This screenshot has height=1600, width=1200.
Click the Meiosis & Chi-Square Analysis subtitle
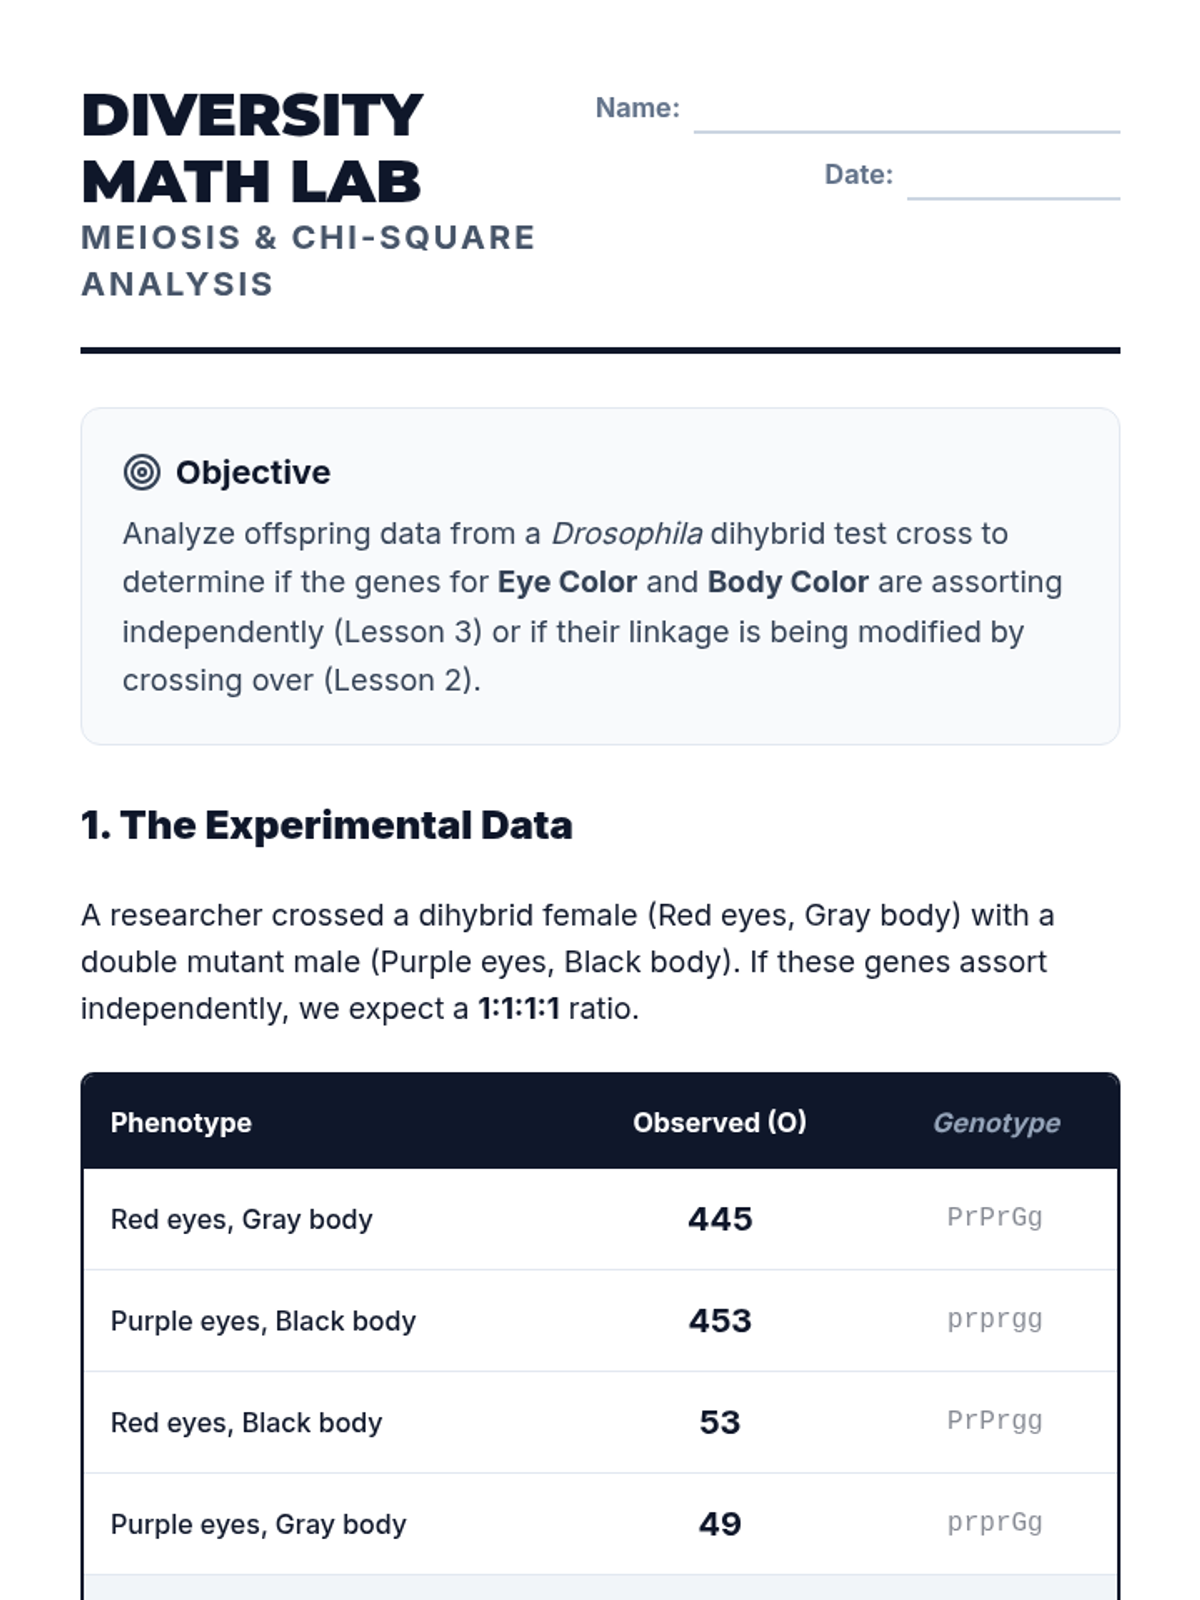[308, 260]
